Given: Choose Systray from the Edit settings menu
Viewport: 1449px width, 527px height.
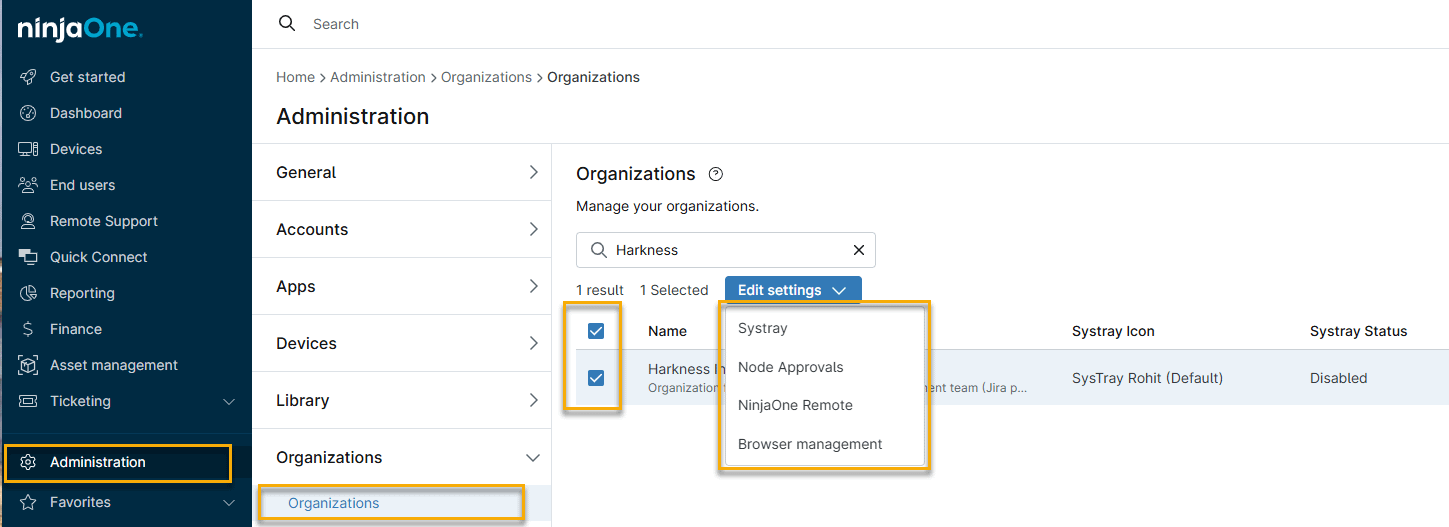Looking at the screenshot, I should click(x=762, y=328).
